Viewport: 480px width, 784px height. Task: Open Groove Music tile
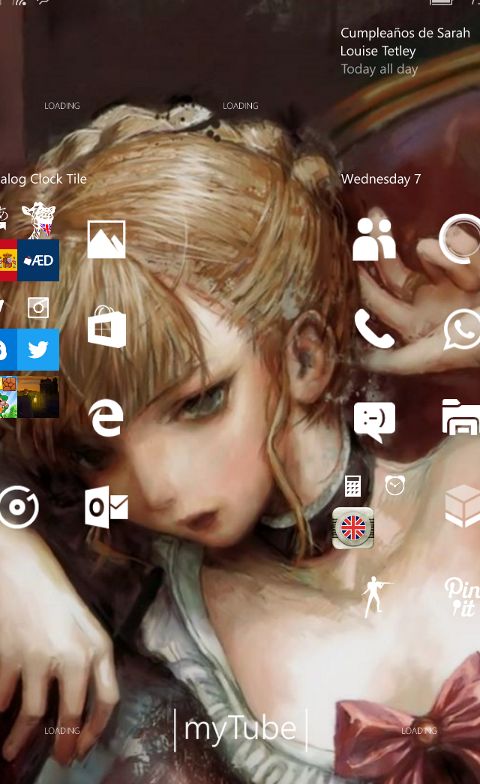(x=18, y=507)
